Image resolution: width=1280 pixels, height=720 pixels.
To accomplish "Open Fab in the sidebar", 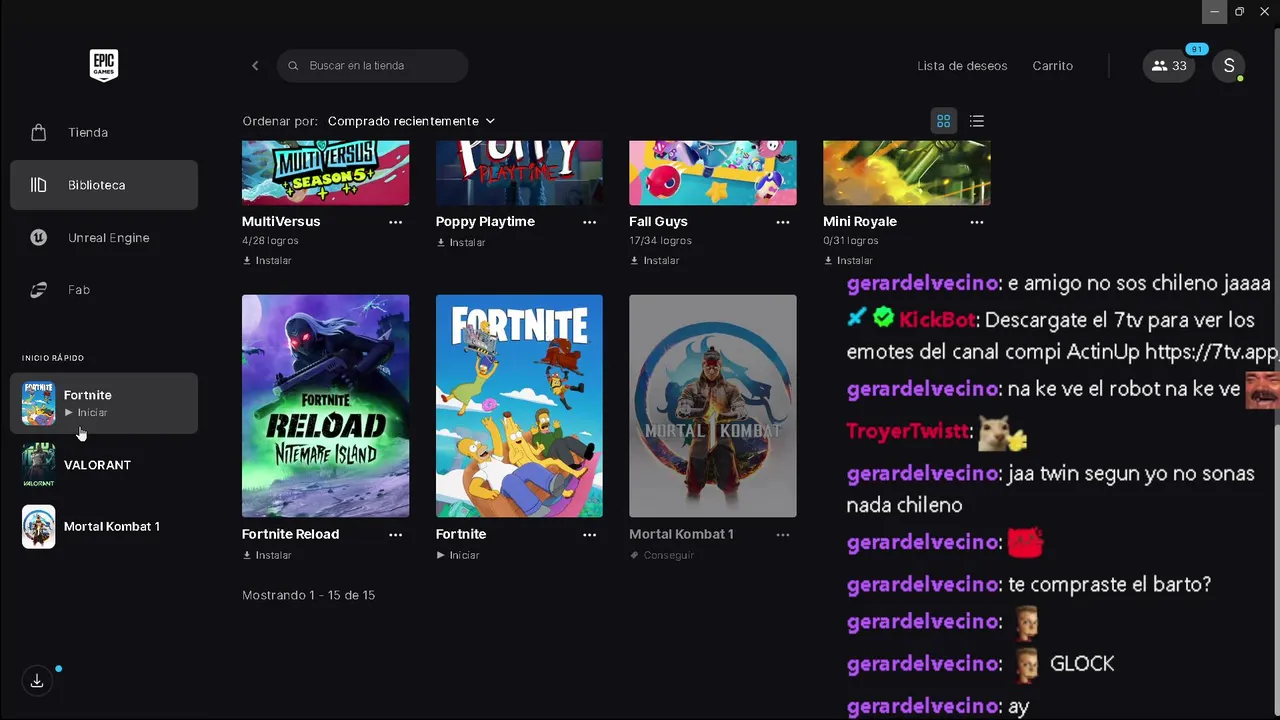I will tap(104, 290).
